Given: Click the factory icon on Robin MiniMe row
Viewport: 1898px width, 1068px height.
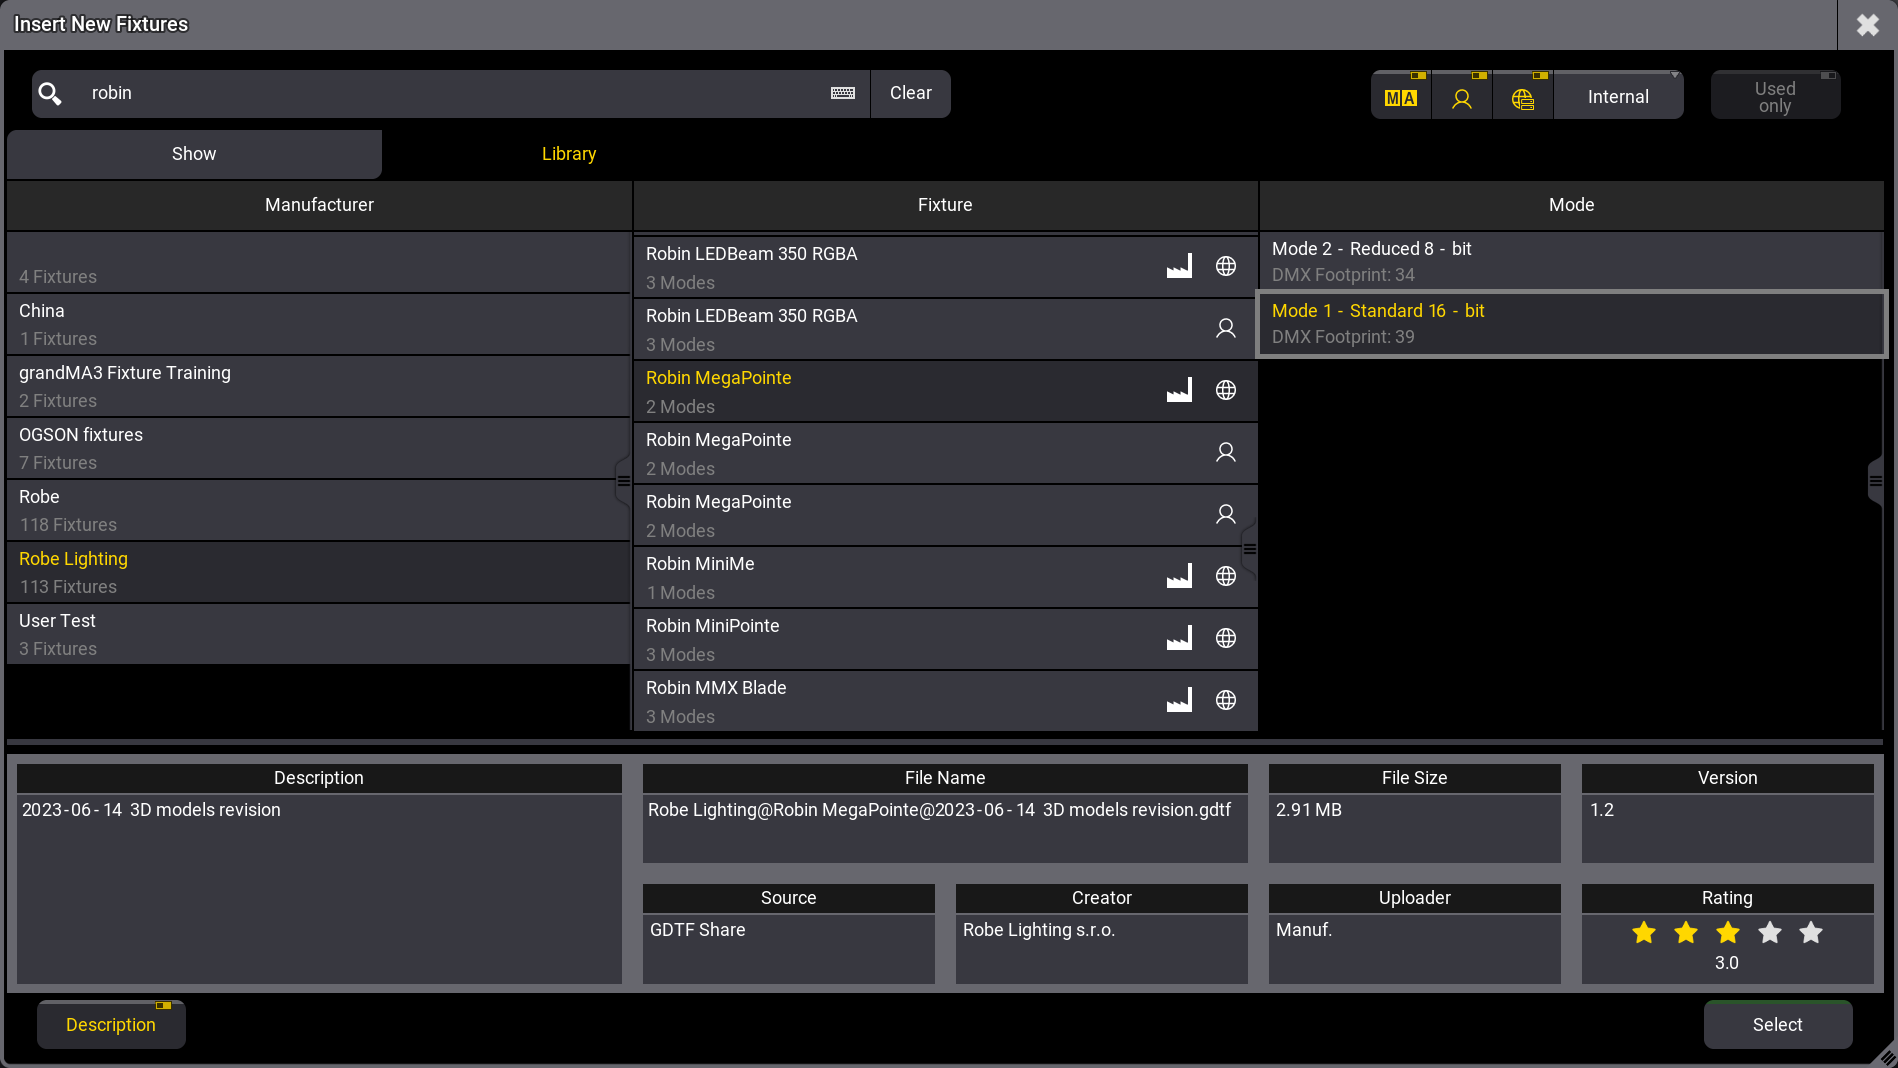Looking at the screenshot, I should click(1180, 577).
